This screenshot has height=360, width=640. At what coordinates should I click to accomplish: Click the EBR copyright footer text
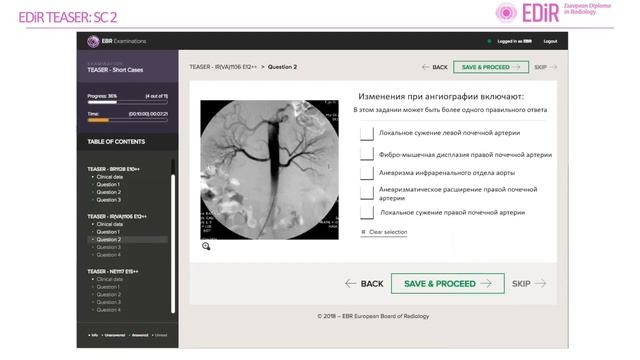(x=373, y=316)
